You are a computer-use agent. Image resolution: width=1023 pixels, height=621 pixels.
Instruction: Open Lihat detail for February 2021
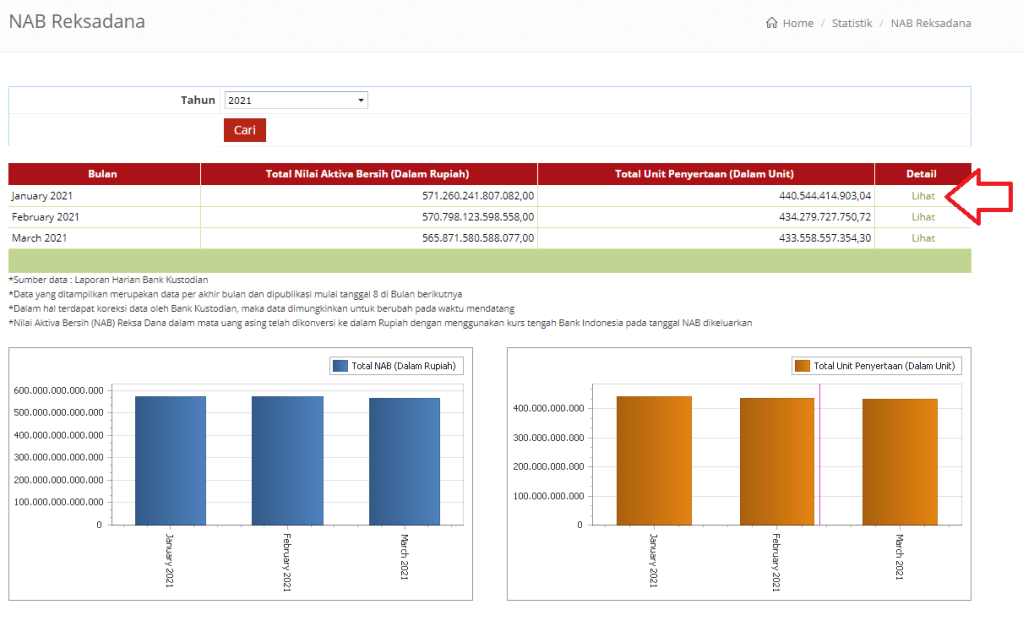click(x=922, y=217)
